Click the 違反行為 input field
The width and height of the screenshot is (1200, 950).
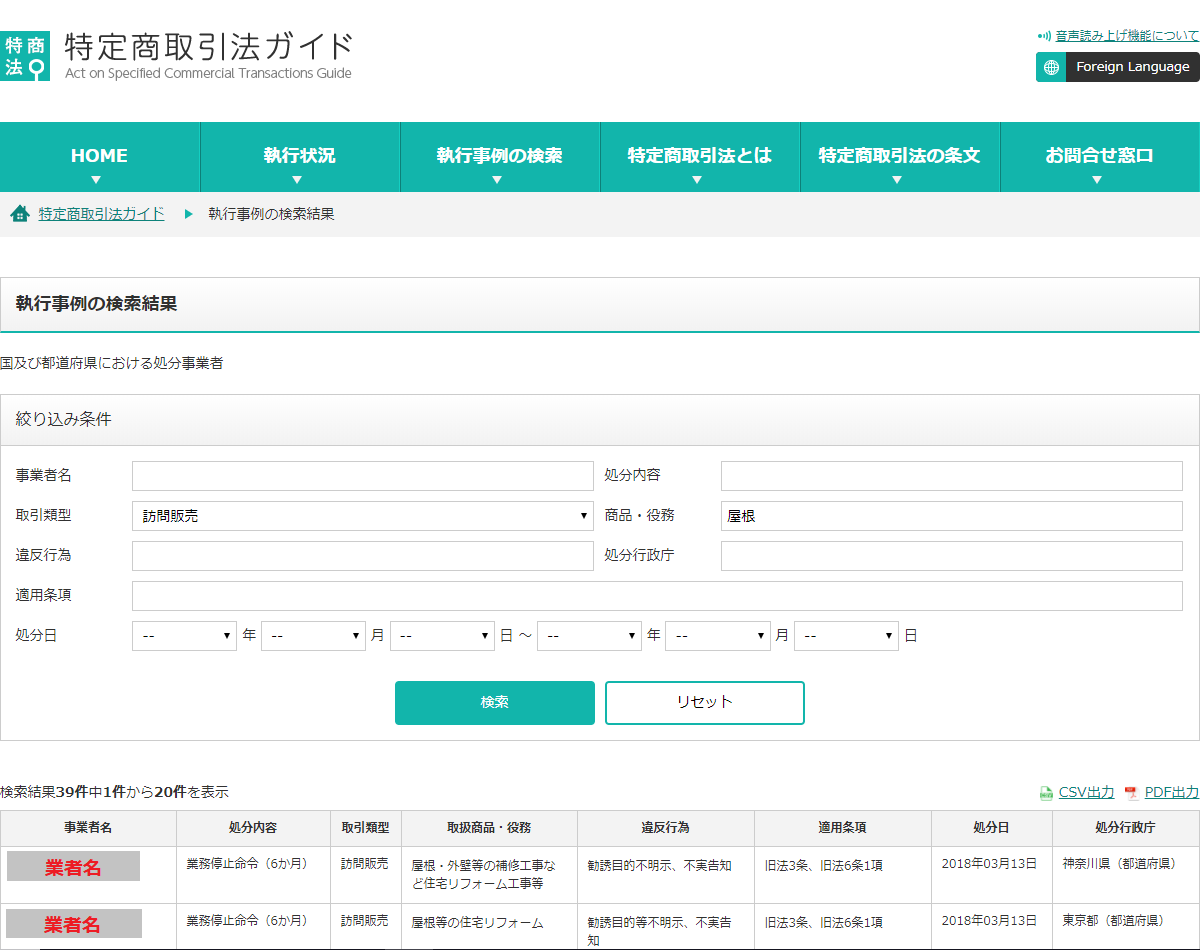click(x=363, y=556)
